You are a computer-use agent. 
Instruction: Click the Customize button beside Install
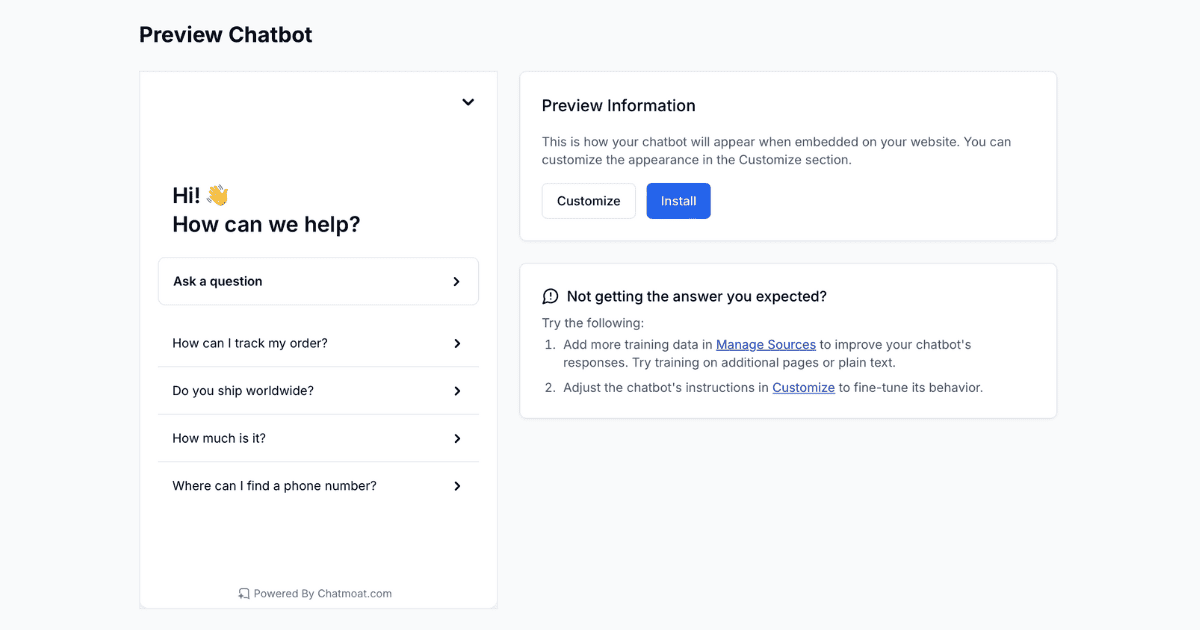[x=588, y=201]
